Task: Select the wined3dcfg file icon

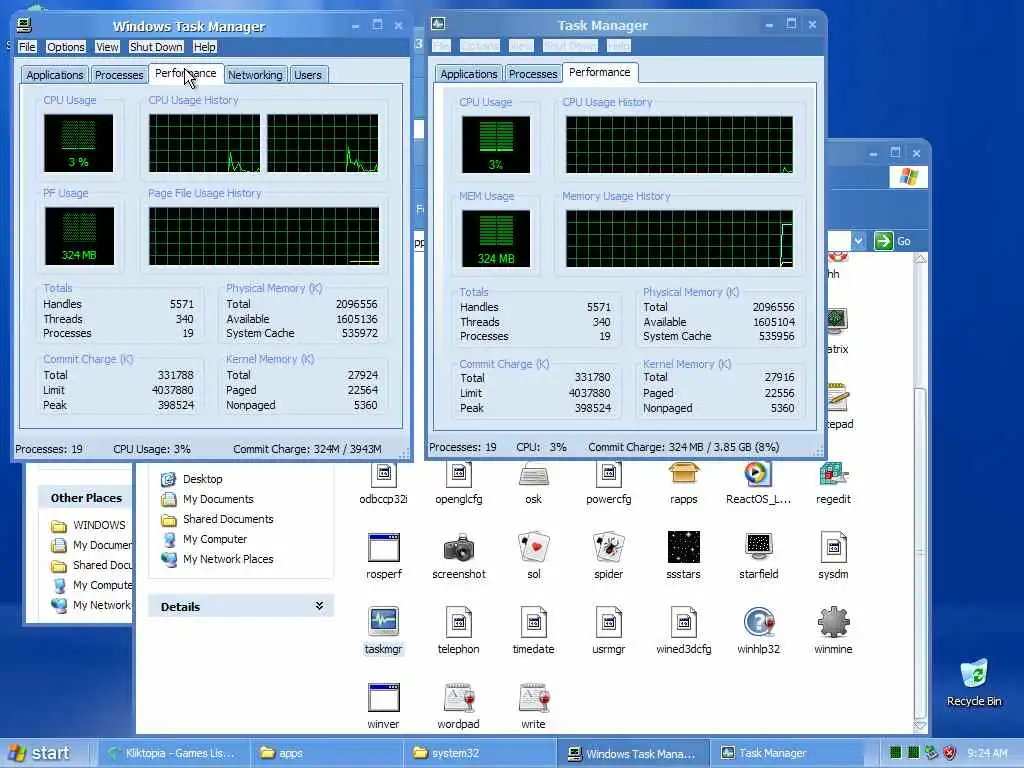Action: pyautogui.click(x=684, y=622)
